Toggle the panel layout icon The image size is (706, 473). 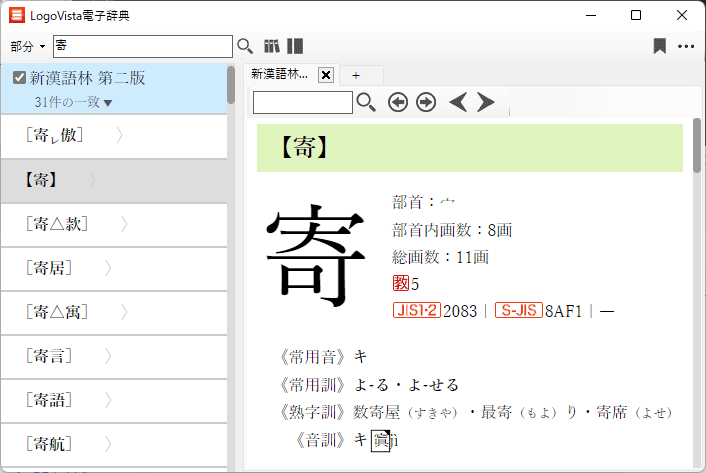point(295,46)
